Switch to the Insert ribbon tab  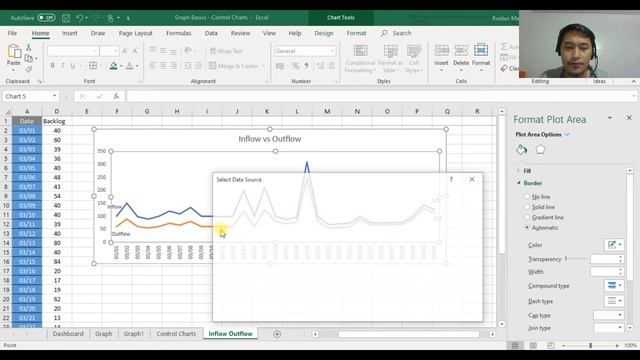click(x=70, y=33)
